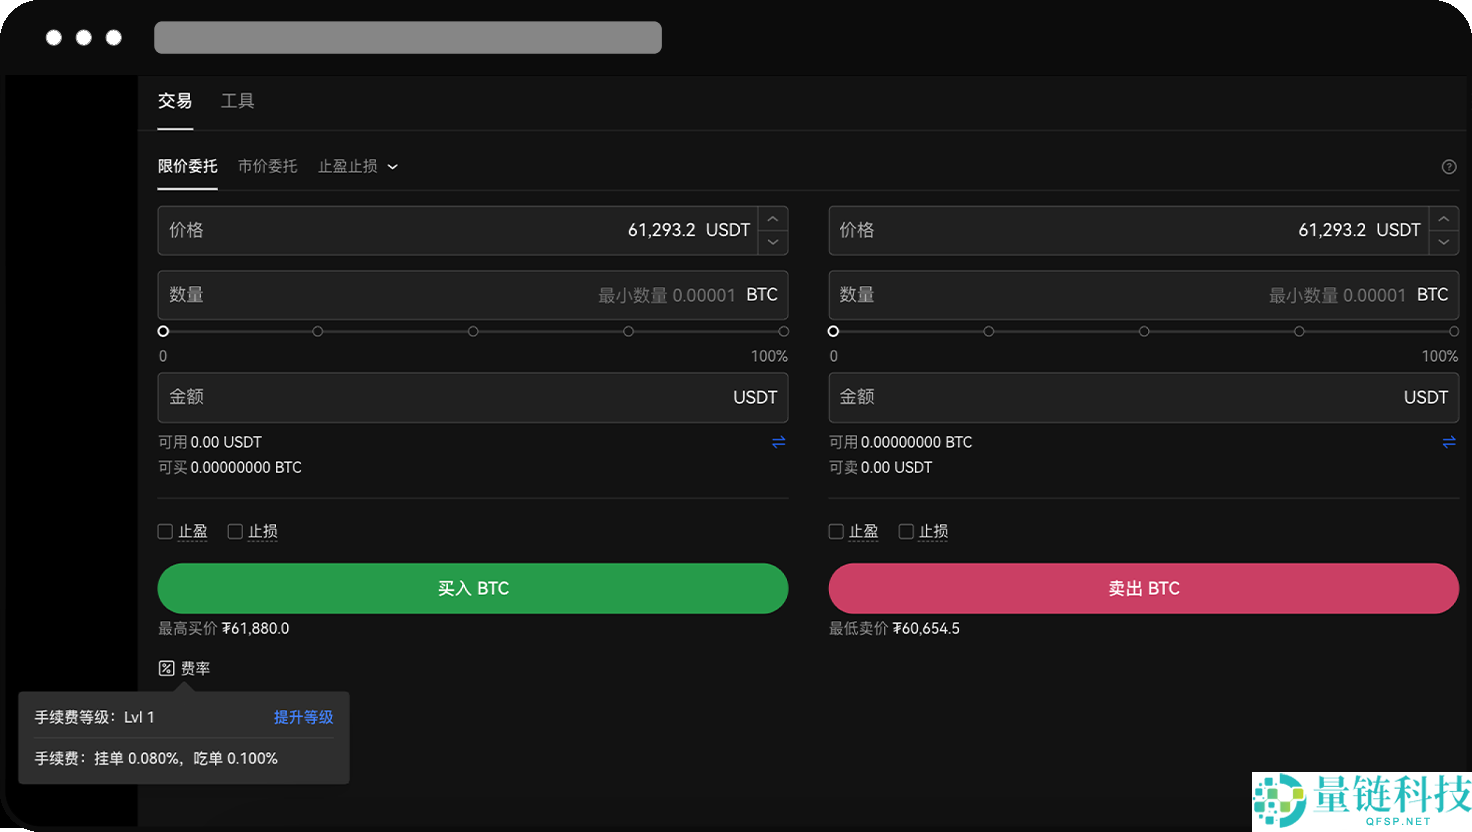Open the help (?) icon at top right
The height and width of the screenshot is (832, 1472).
[x=1449, y=167]
